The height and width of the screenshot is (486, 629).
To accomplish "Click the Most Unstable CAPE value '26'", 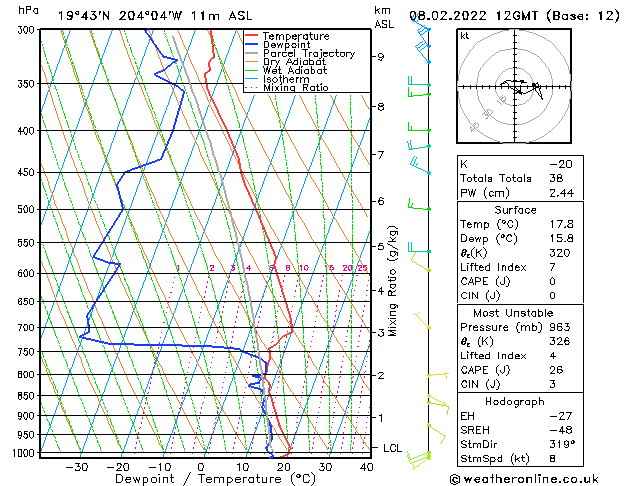I will point(556,370).
